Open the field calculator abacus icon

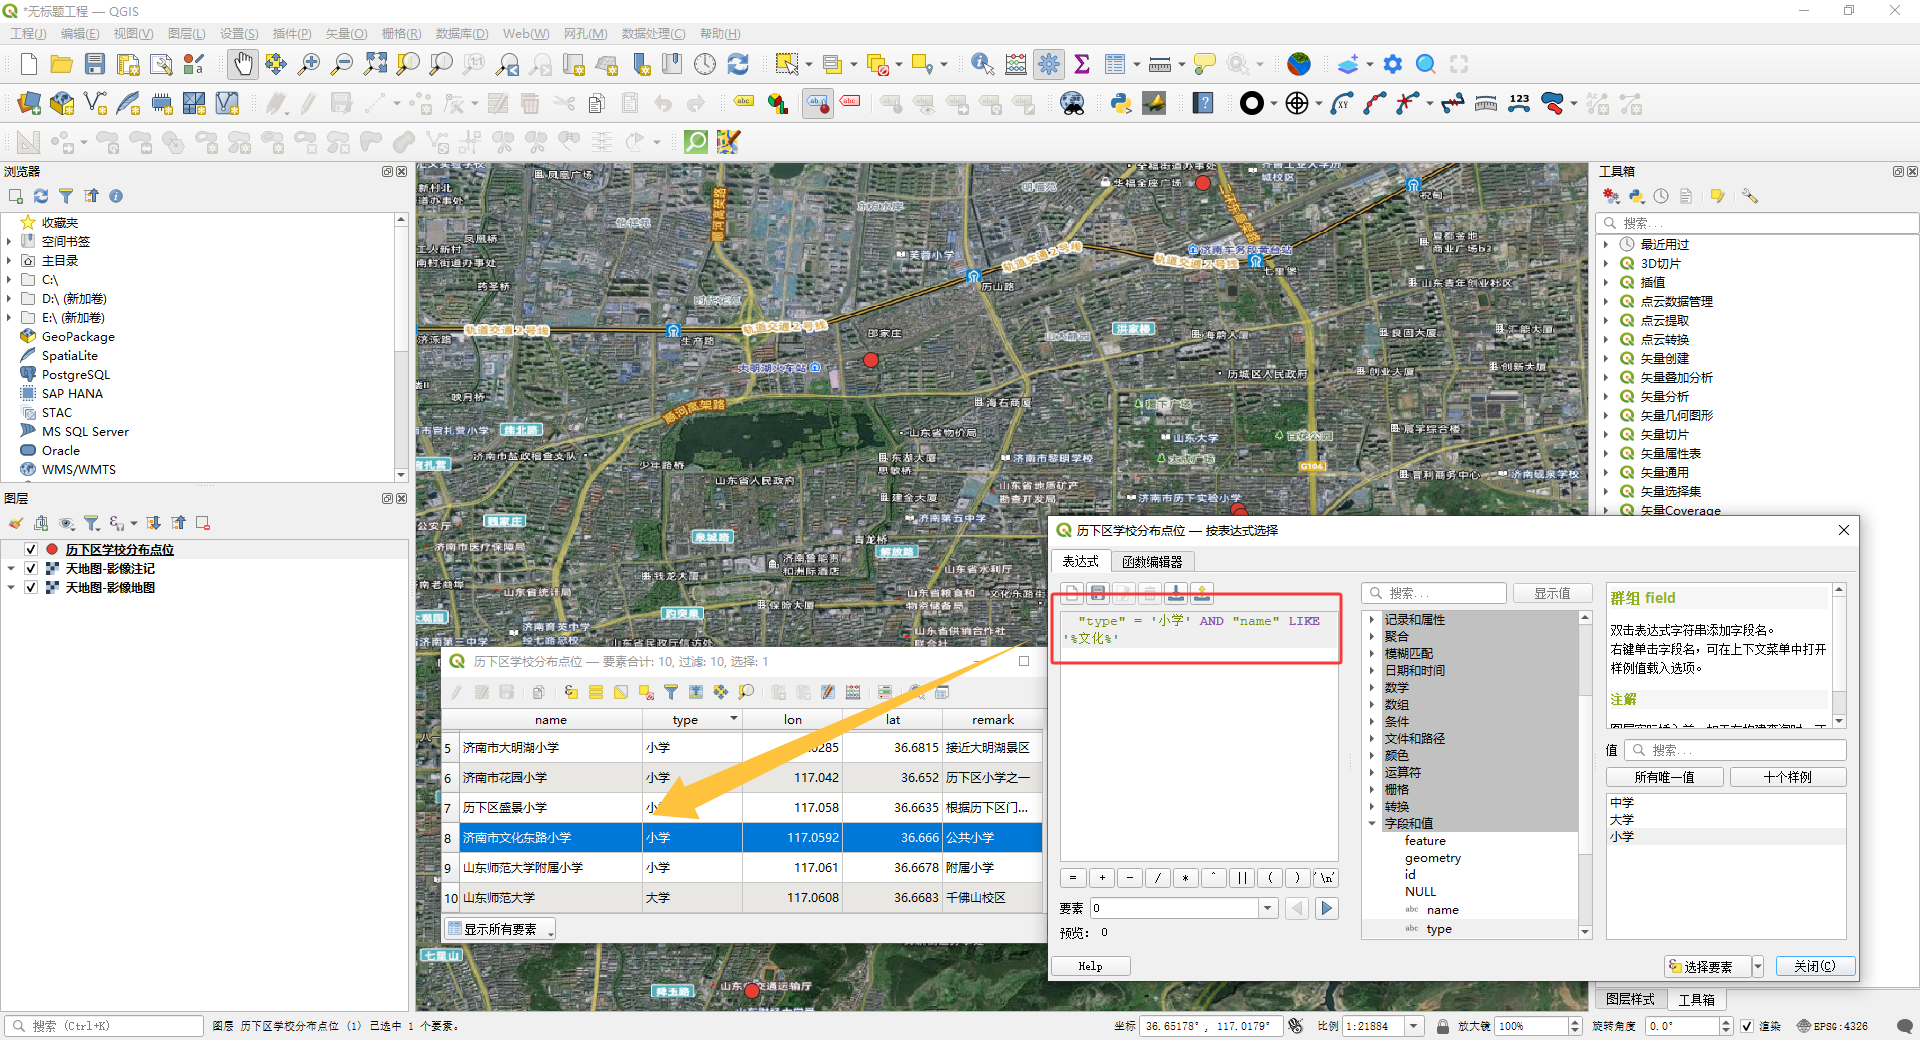click(1016, 64)
